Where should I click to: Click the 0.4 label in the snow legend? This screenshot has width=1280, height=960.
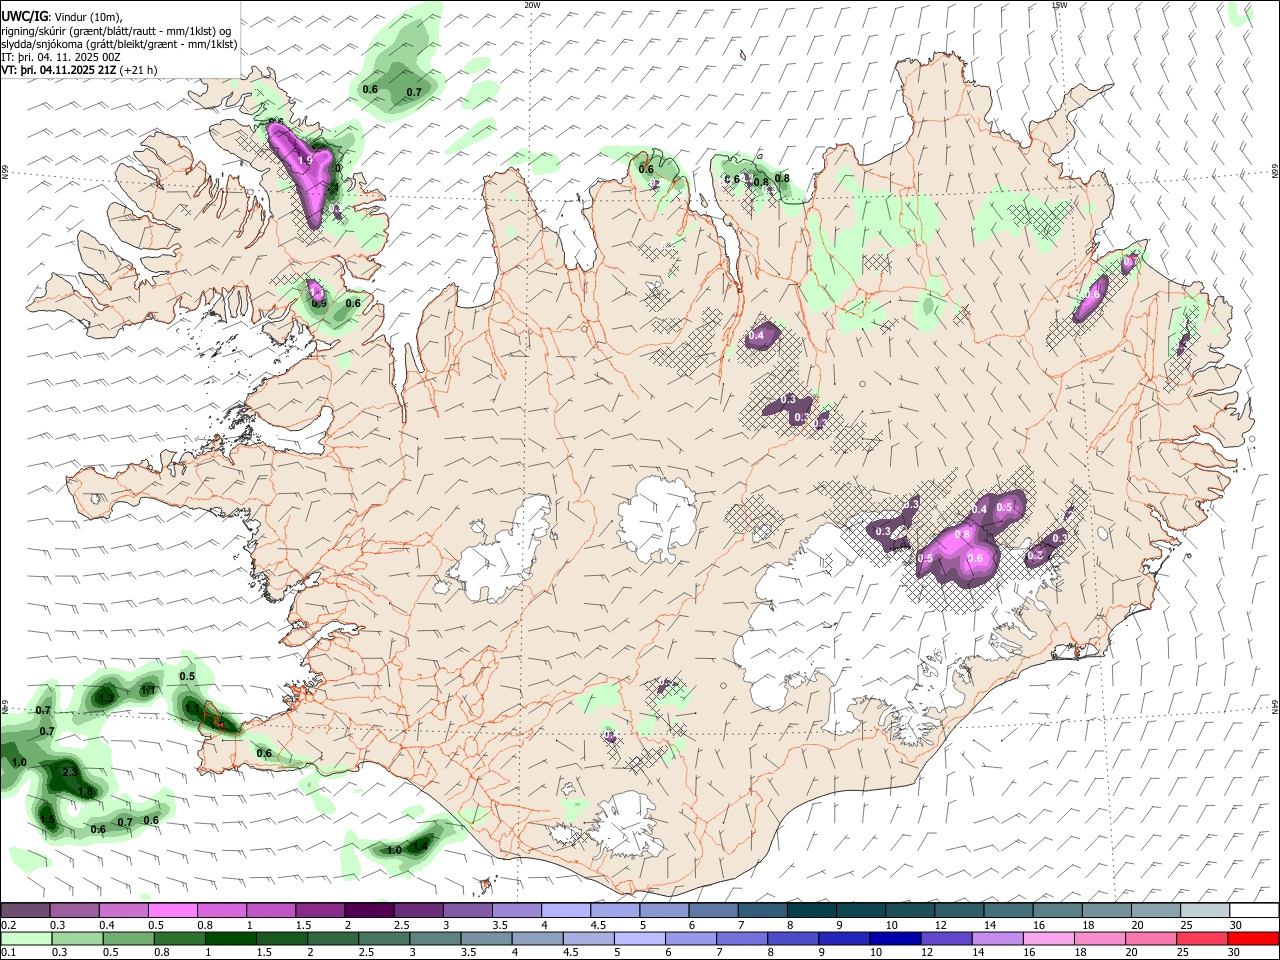pos(107,925)
